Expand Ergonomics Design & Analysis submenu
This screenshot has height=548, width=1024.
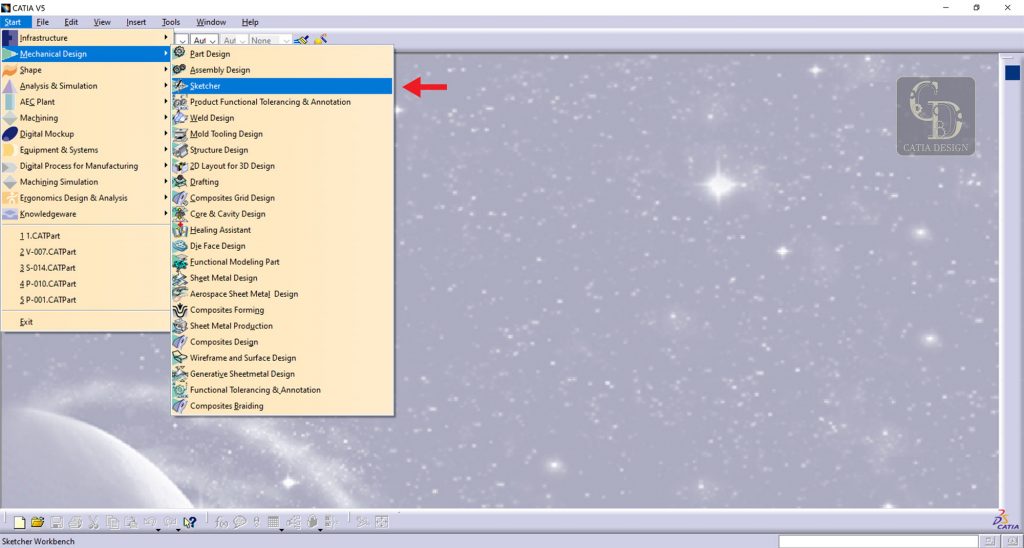[86, 198]
